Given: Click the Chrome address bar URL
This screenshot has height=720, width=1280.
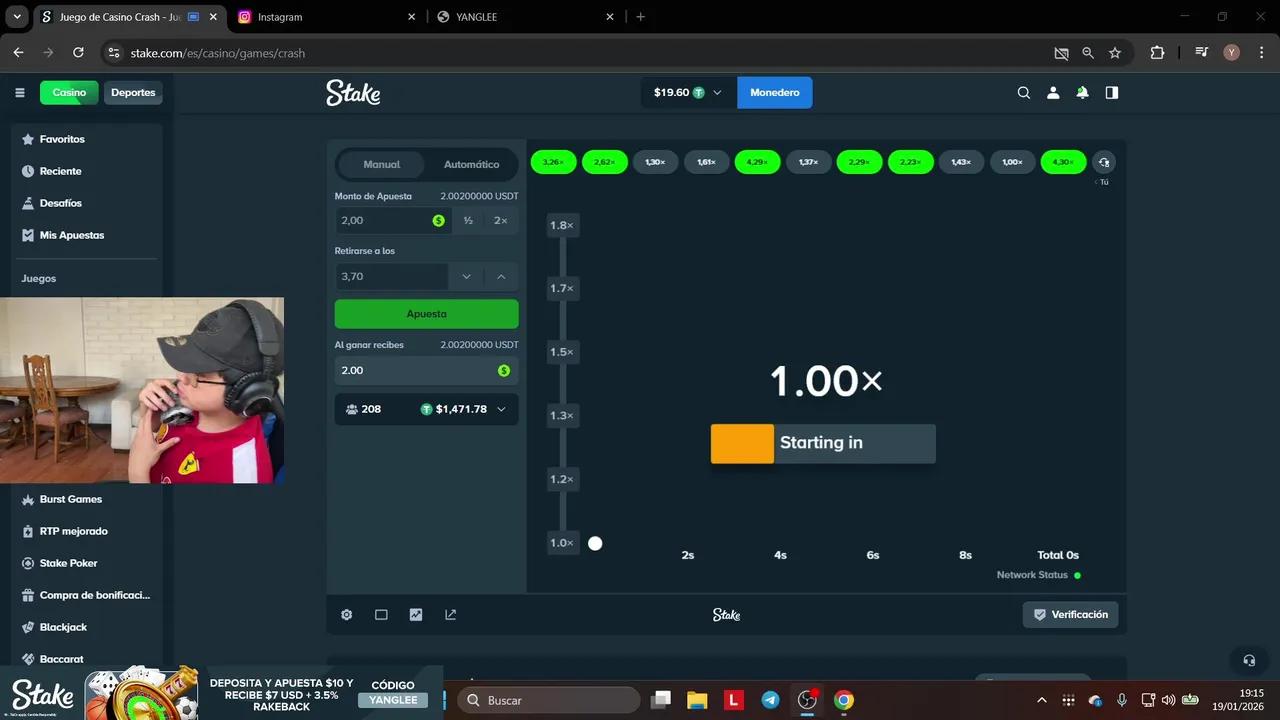Looking at the screenshot, I should tap(218, 53).
